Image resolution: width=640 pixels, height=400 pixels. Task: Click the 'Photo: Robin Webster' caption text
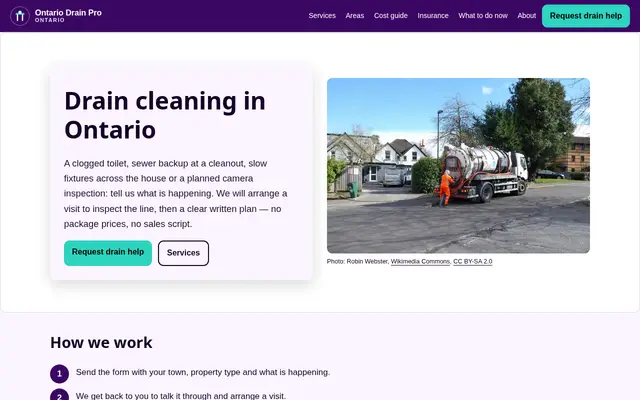357,261
